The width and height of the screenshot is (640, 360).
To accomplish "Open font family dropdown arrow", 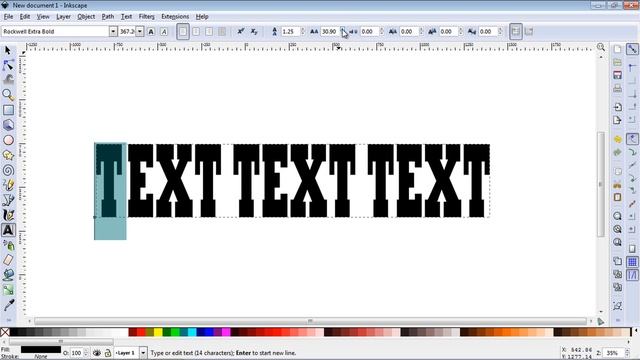I will tap(113, 31).
